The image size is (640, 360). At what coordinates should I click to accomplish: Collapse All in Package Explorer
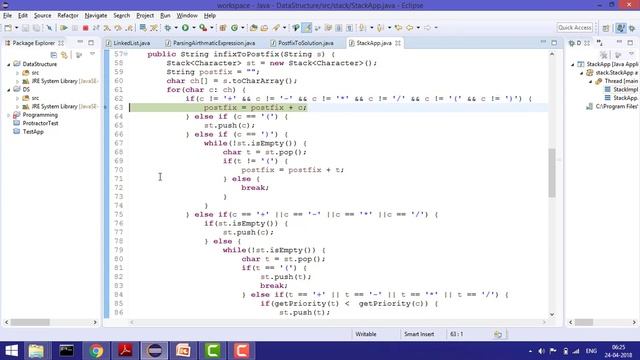(53, 55)
